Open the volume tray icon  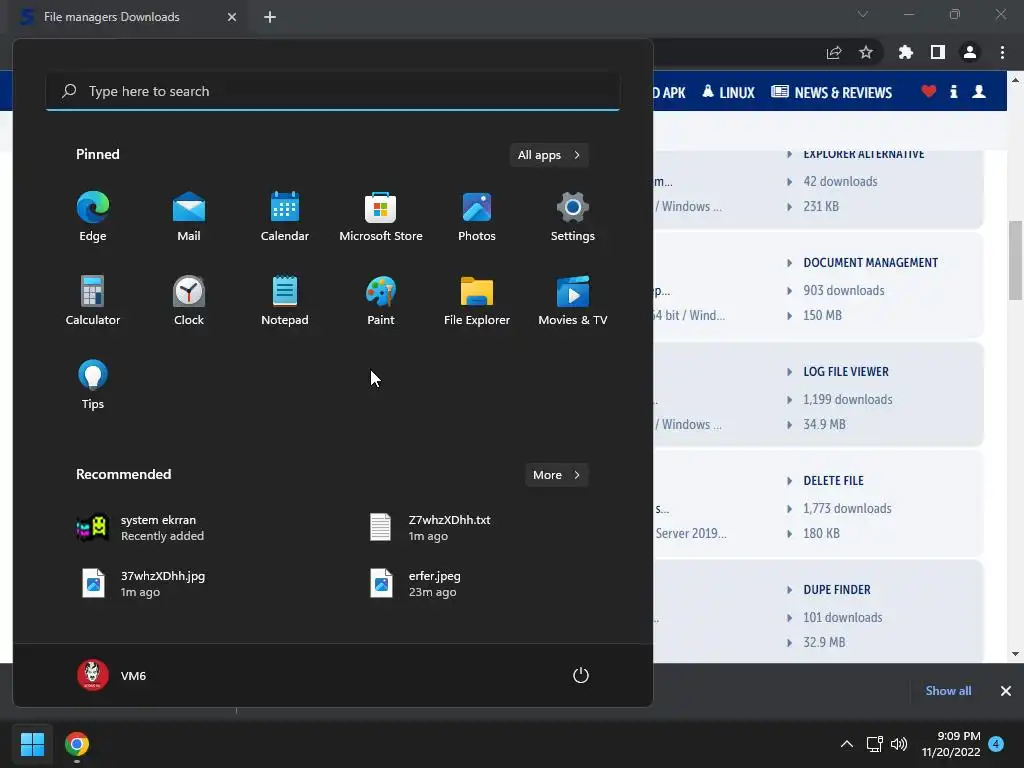coord(899,744)
